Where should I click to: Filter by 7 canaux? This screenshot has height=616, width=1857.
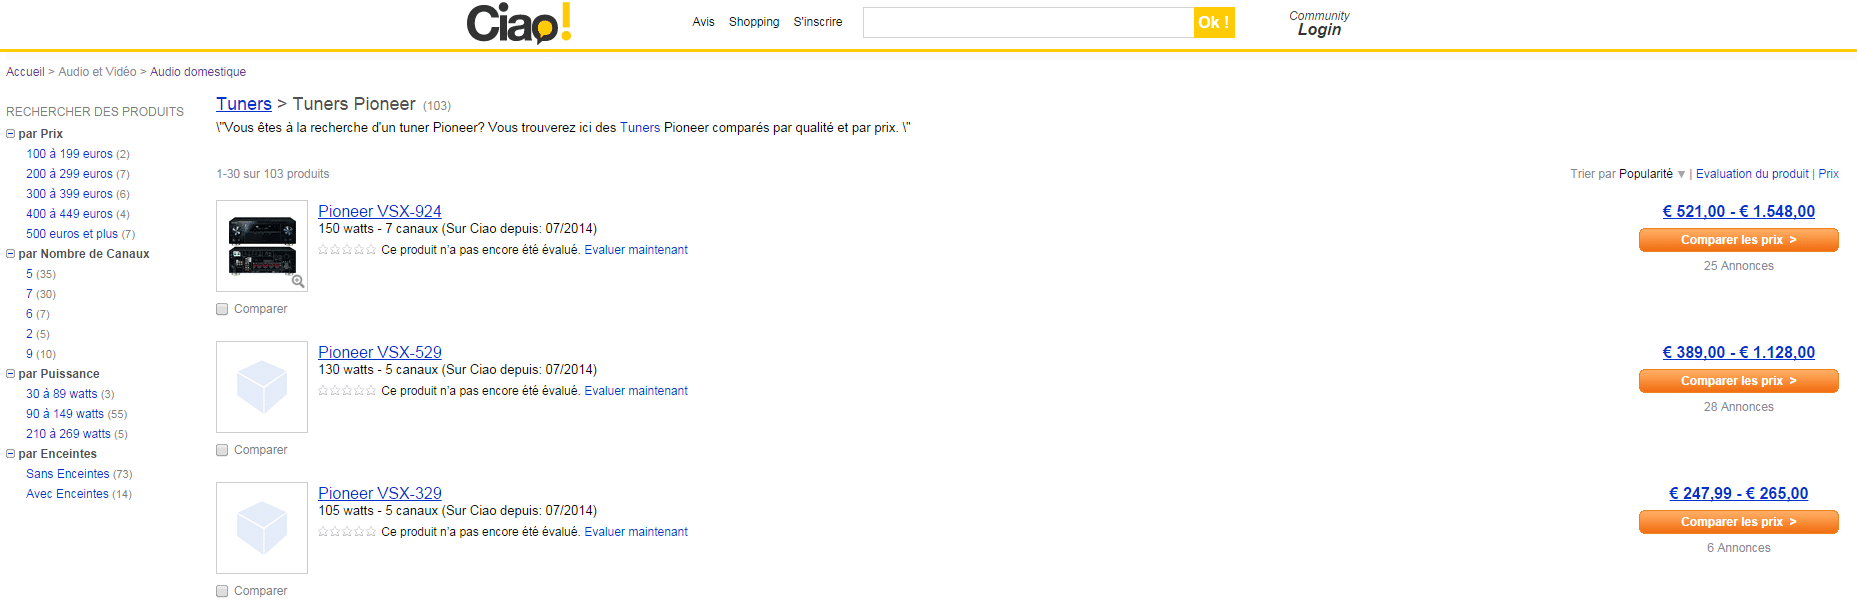point(29,294)
